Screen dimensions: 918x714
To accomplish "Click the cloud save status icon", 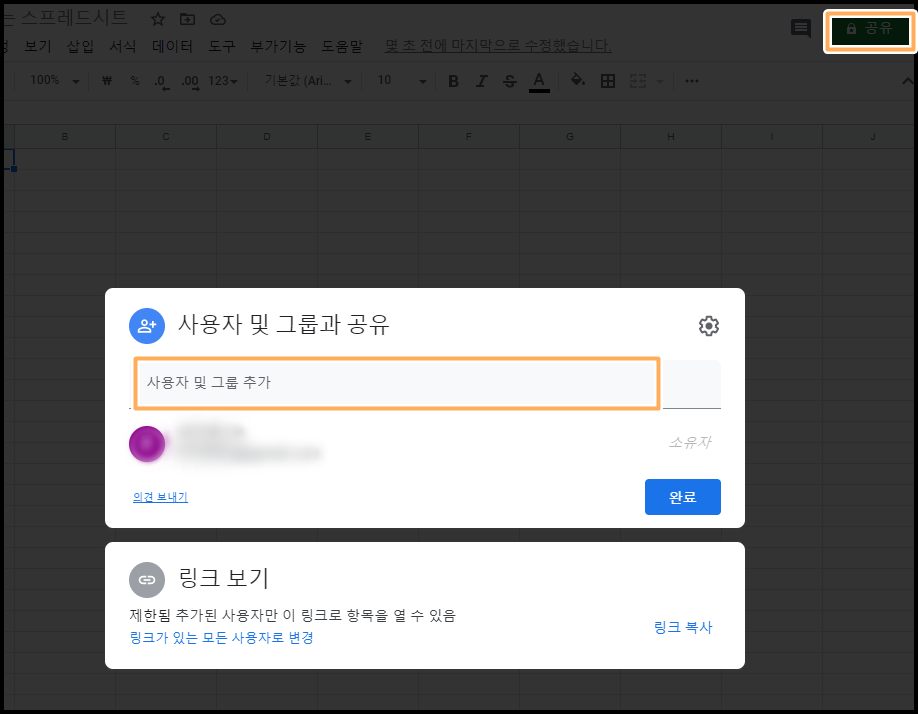I will point(218,20).
